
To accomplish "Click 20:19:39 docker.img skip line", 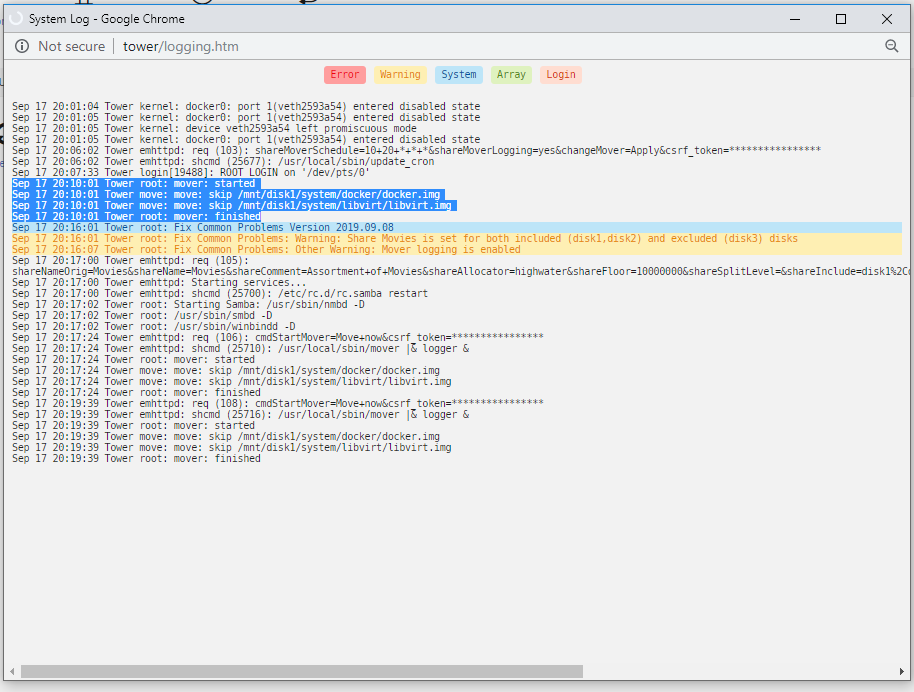I will coord(226,436).
